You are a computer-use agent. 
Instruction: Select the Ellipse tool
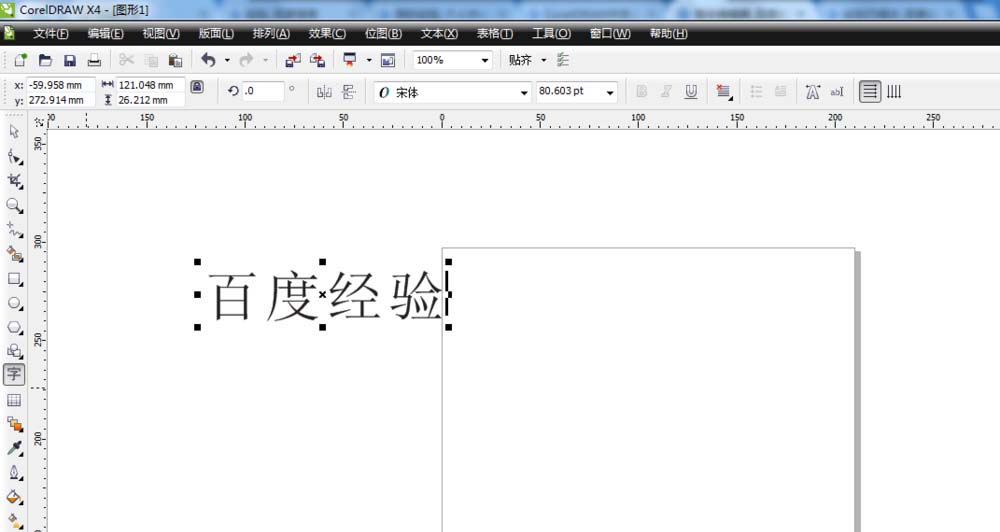pos(14,304)
